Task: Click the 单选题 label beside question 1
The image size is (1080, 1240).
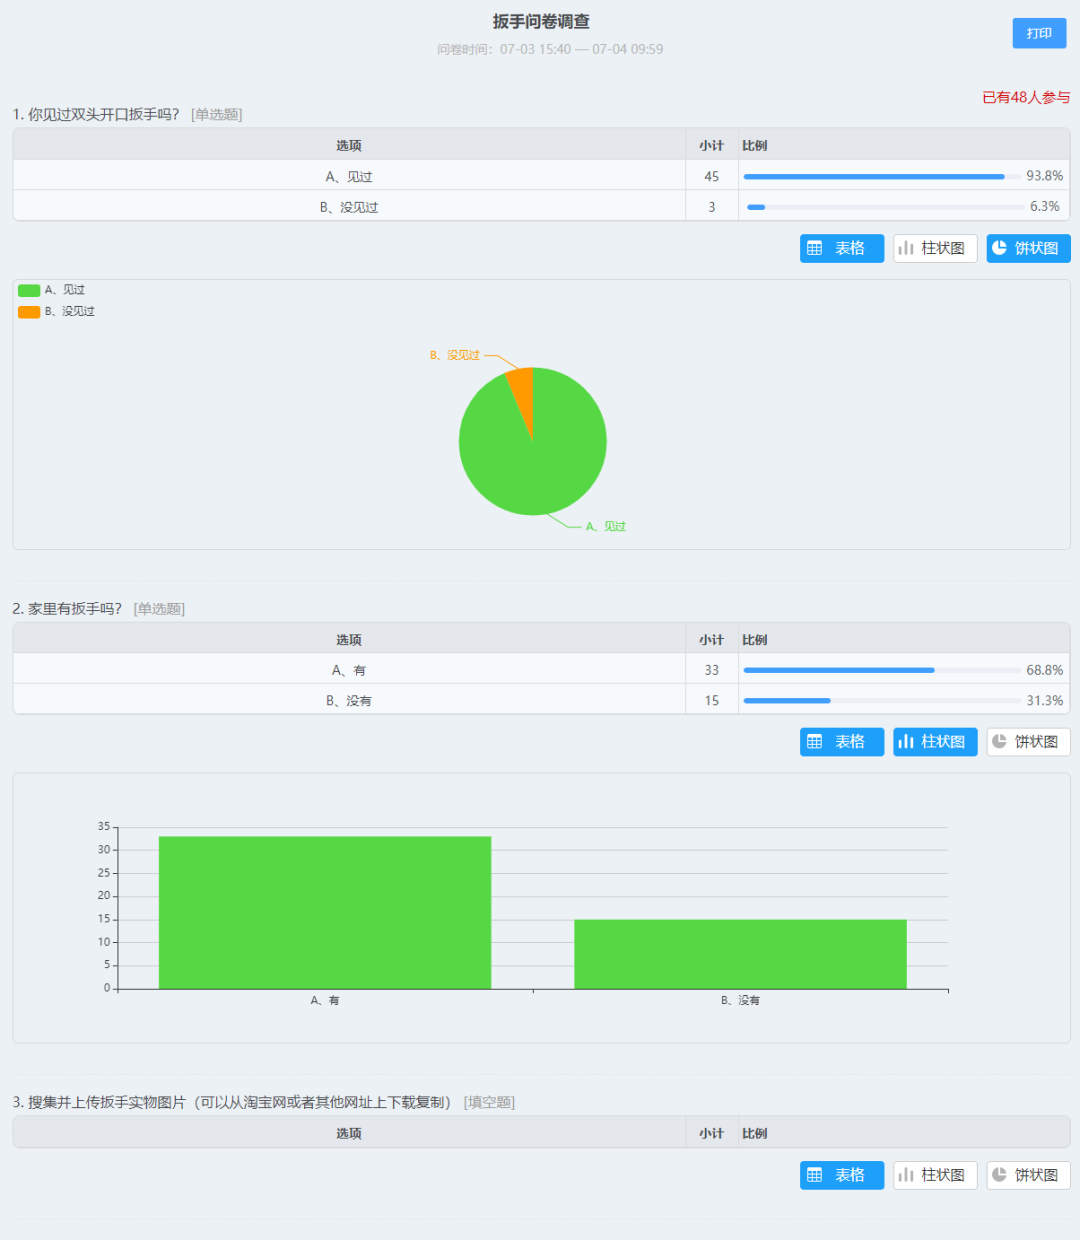Action: pyautogui.click(x=215, y=114)
